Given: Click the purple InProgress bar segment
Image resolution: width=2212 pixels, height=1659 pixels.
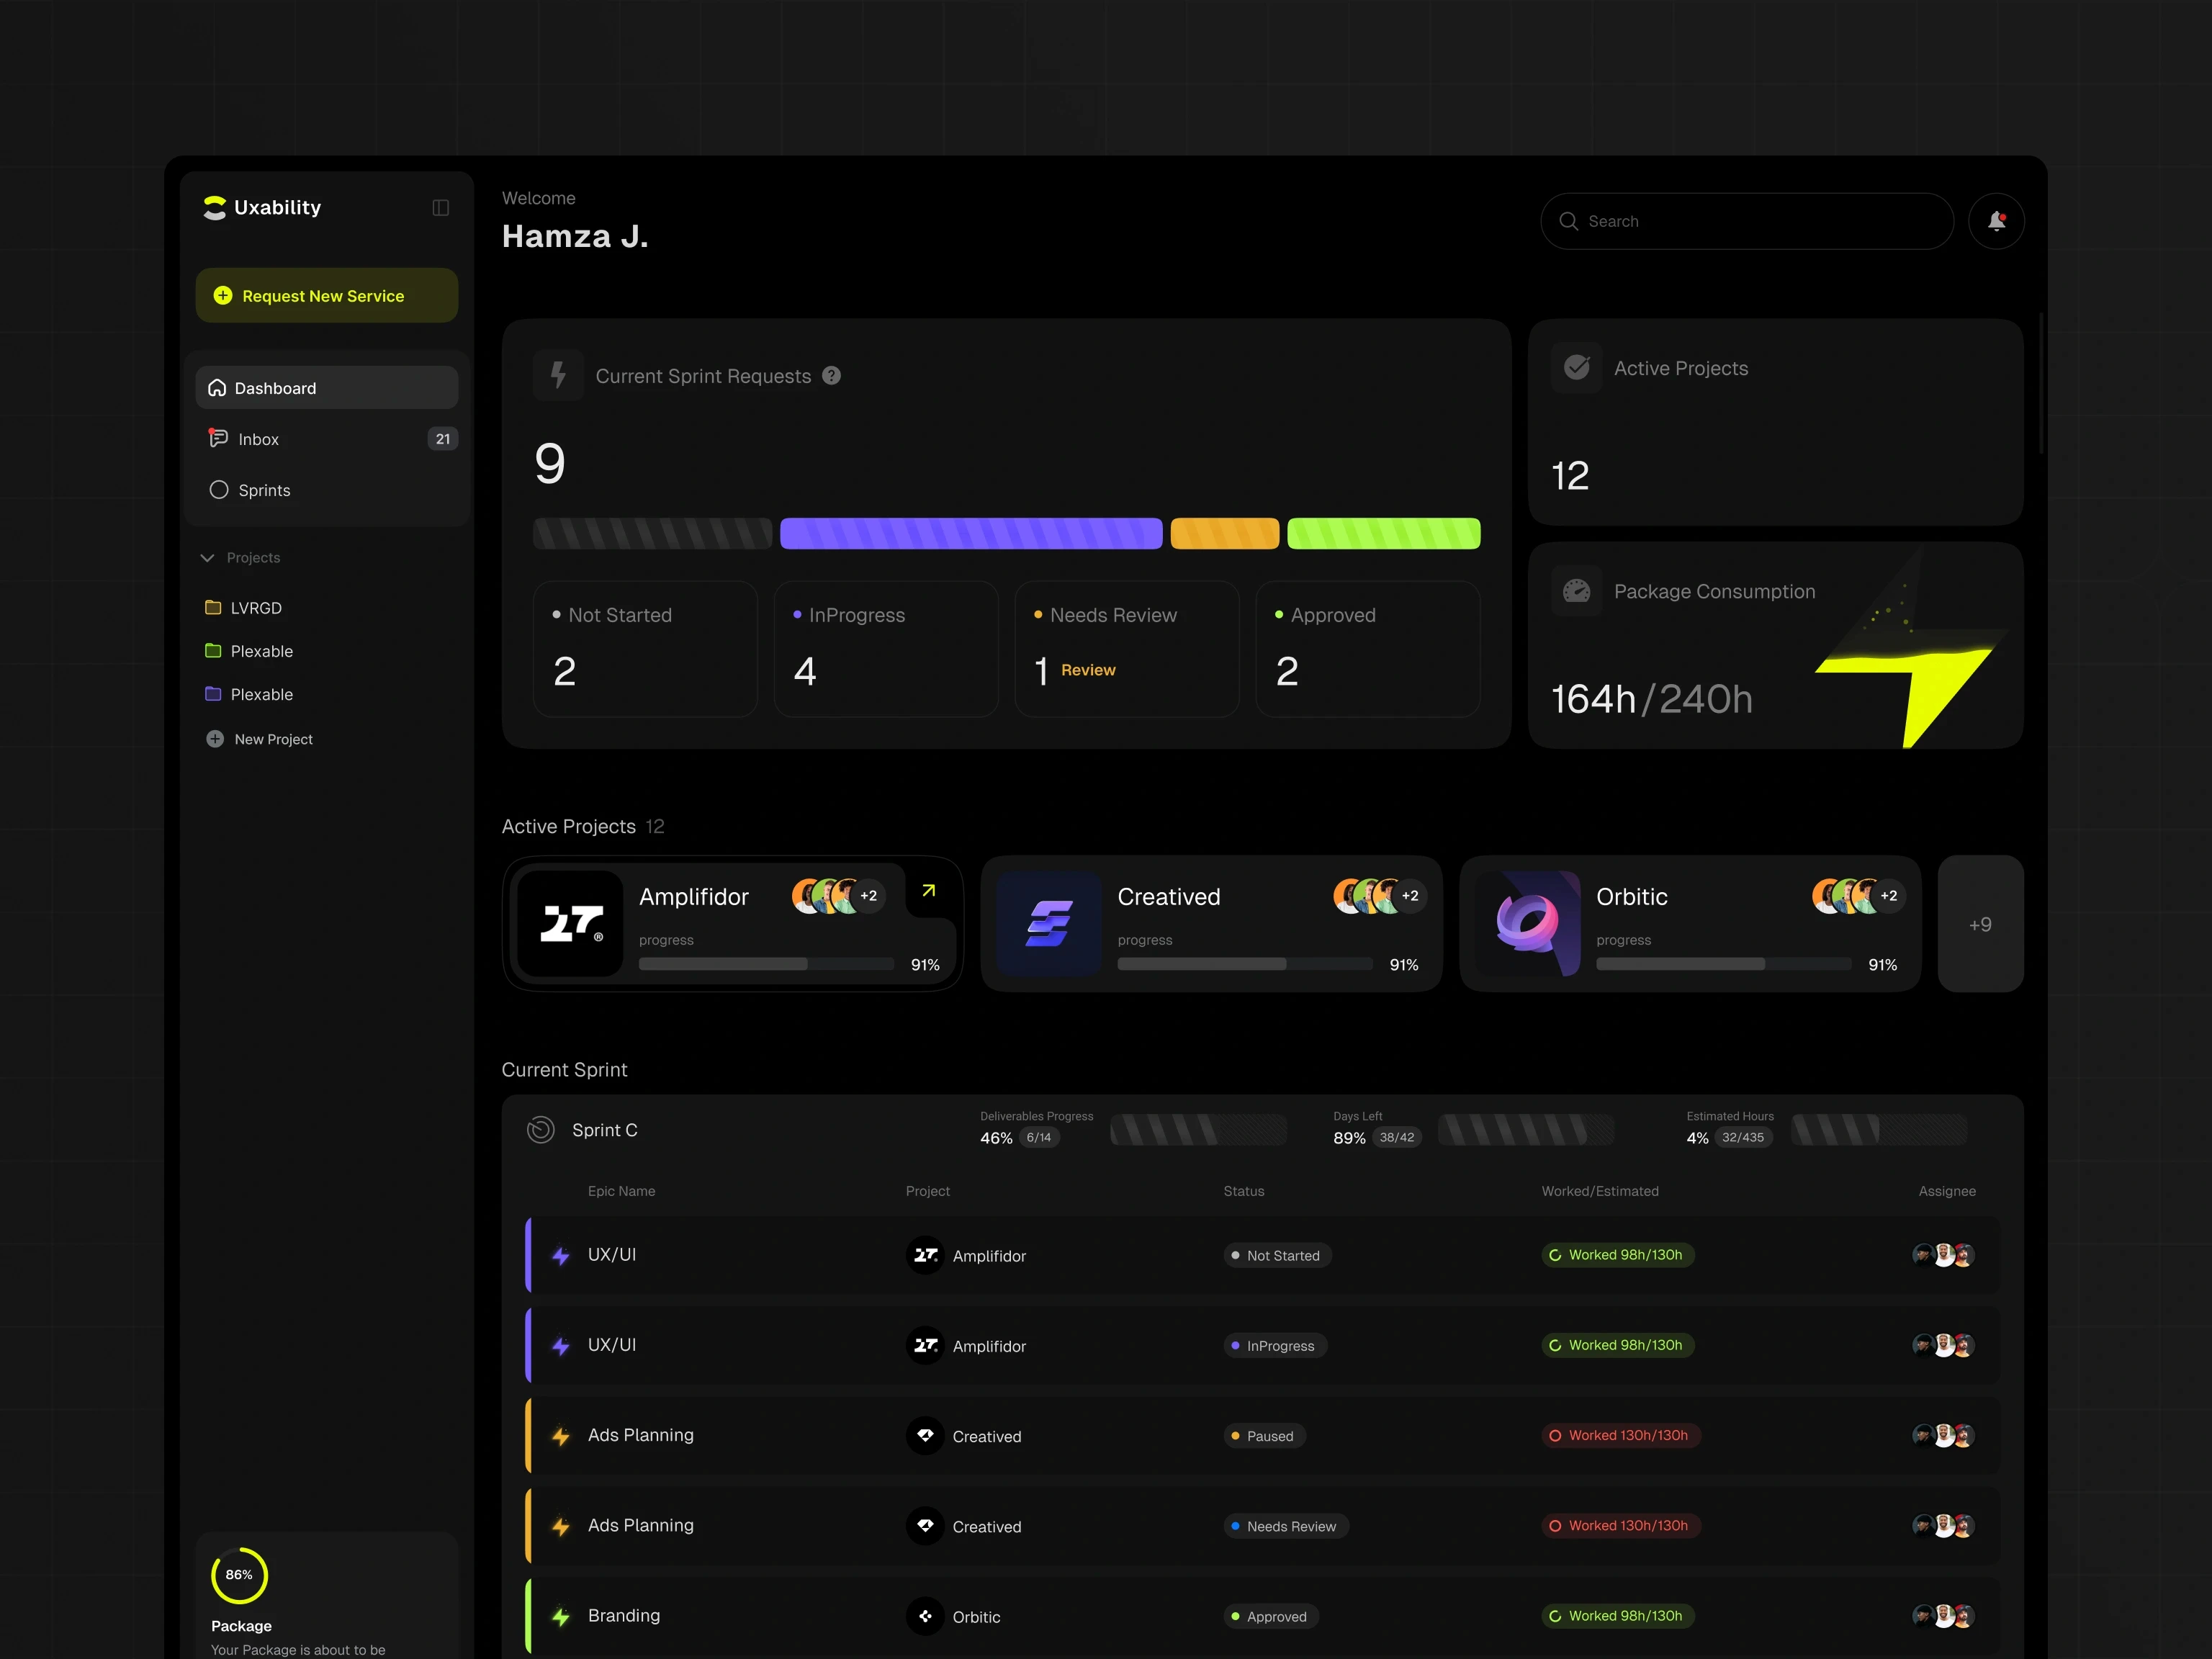Looking at the screenshot, I should (x=970, y=534).
